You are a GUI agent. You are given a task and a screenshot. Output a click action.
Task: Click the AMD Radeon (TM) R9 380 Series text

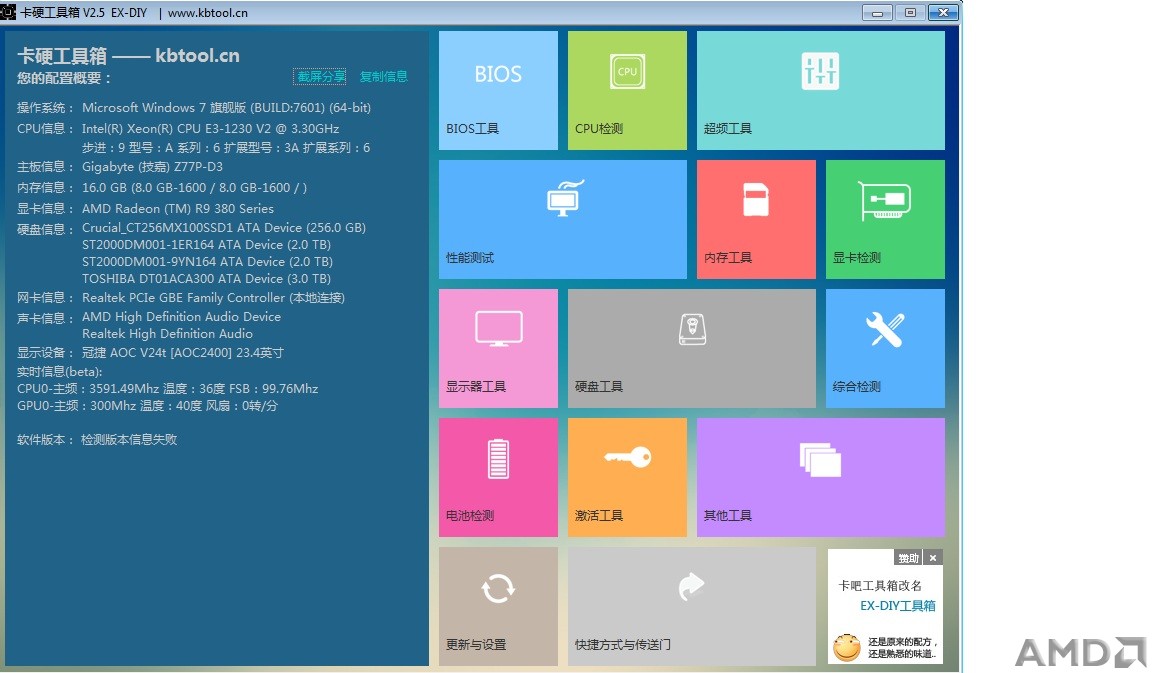point(178,209)
